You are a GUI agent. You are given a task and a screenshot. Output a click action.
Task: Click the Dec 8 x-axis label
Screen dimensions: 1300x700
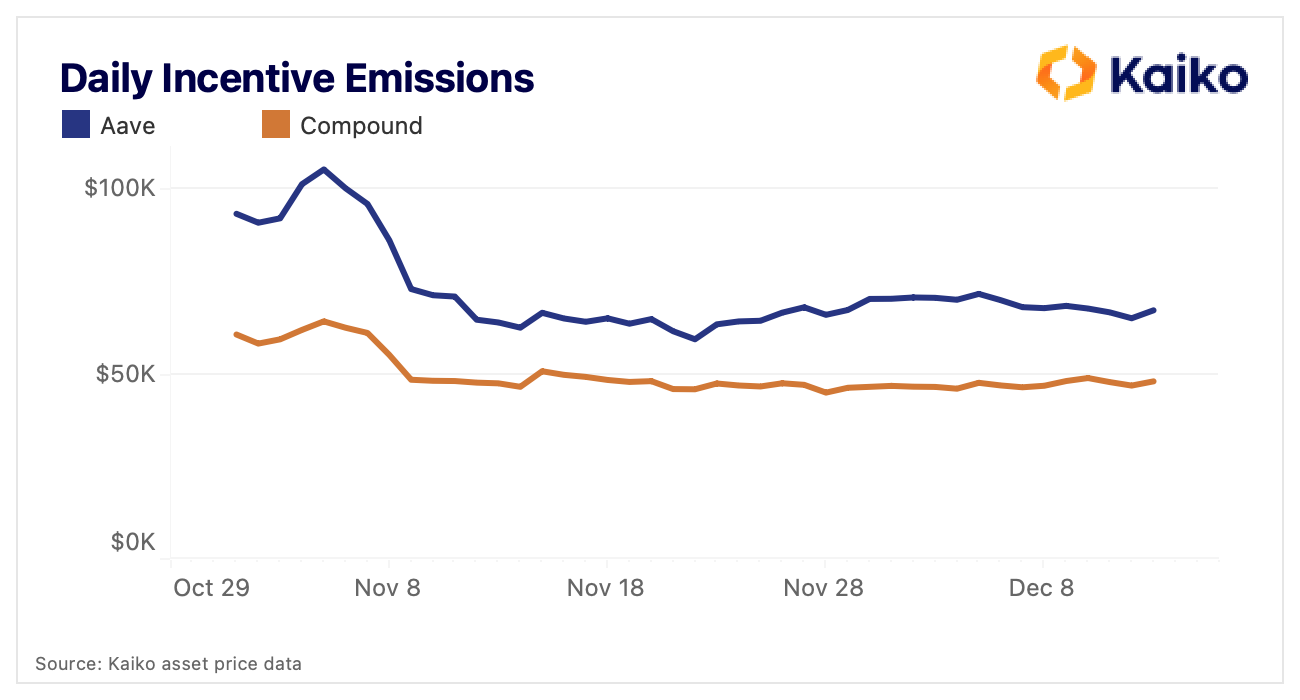pos(1041,588)
